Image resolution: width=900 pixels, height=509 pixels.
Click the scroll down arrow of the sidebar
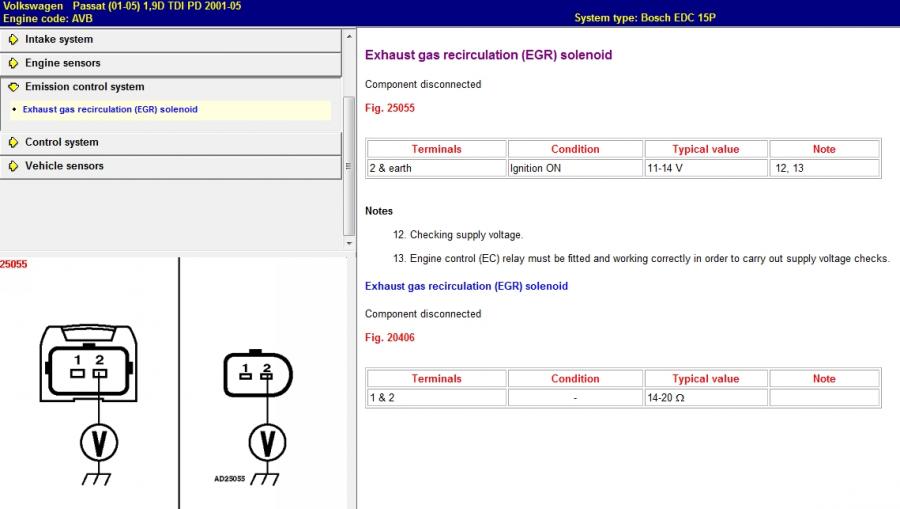[348, 243]
